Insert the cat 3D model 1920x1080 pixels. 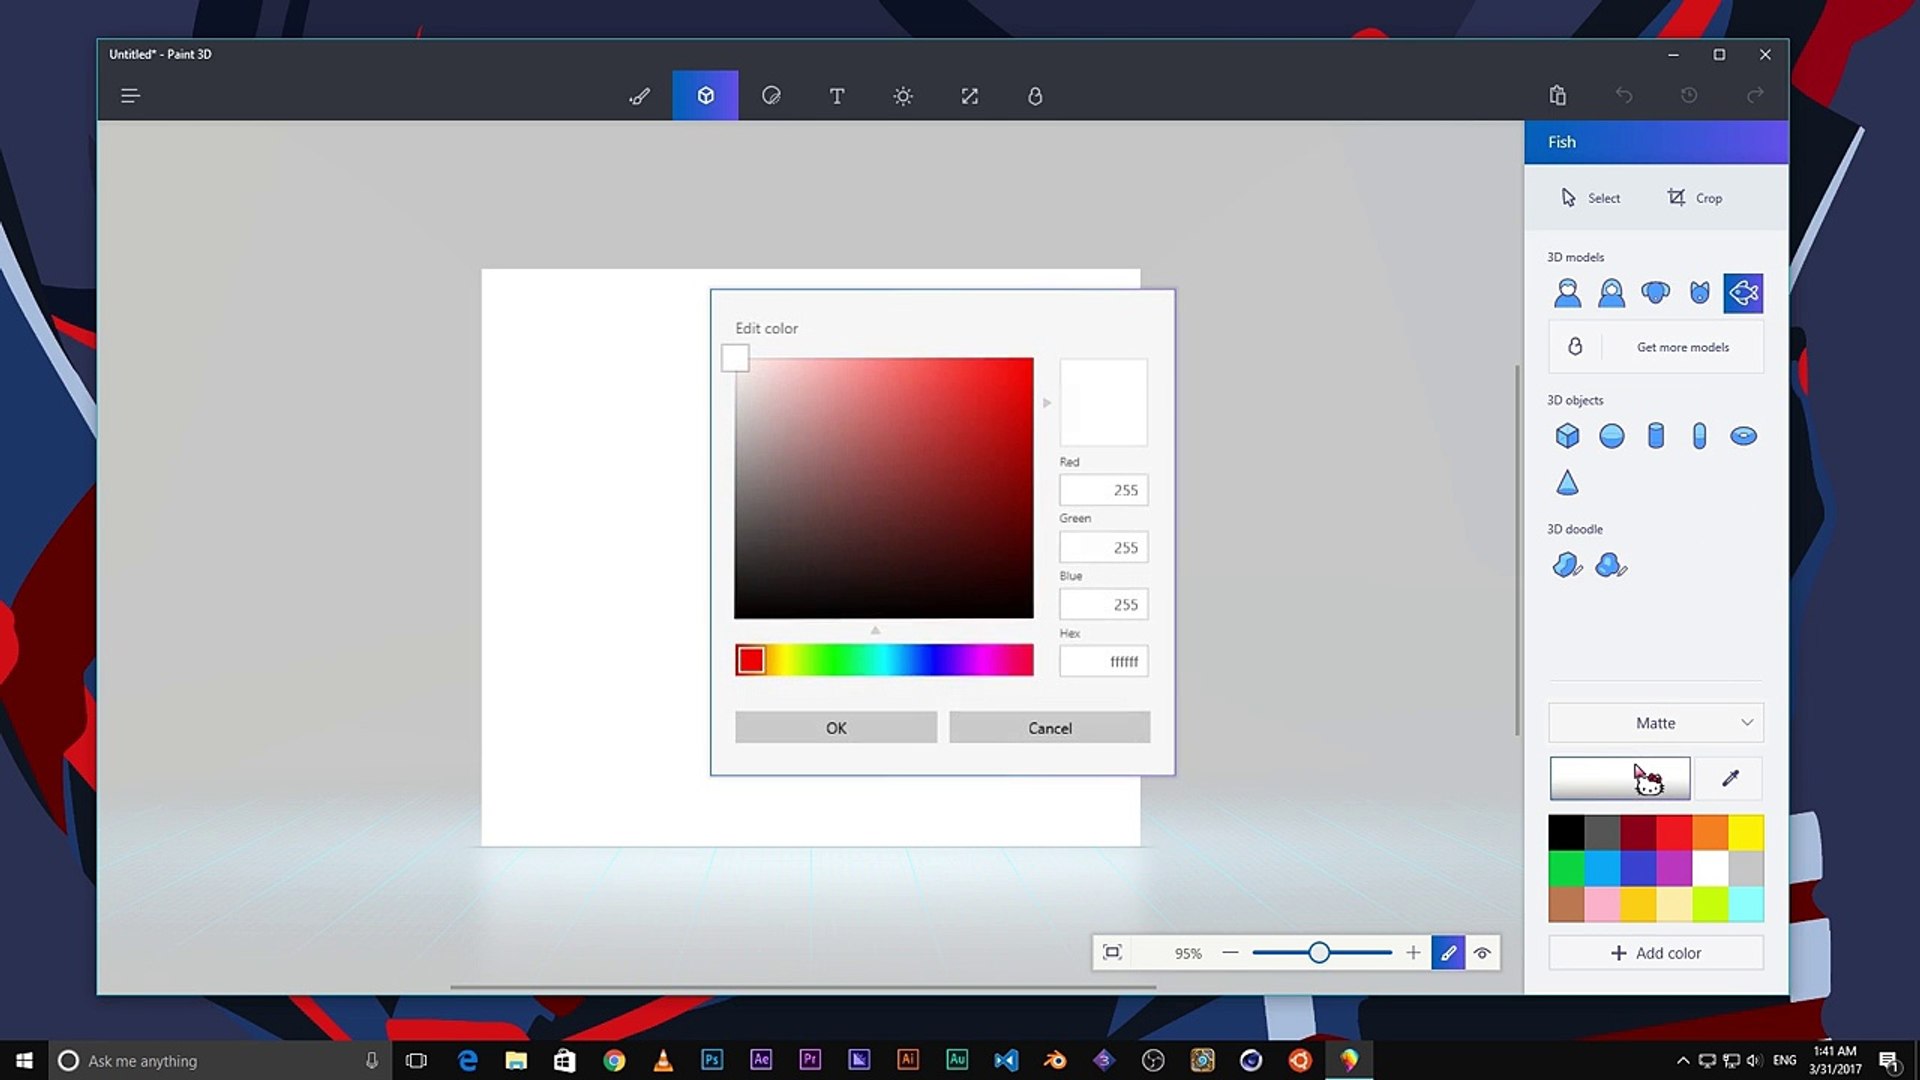[1699, 293]
